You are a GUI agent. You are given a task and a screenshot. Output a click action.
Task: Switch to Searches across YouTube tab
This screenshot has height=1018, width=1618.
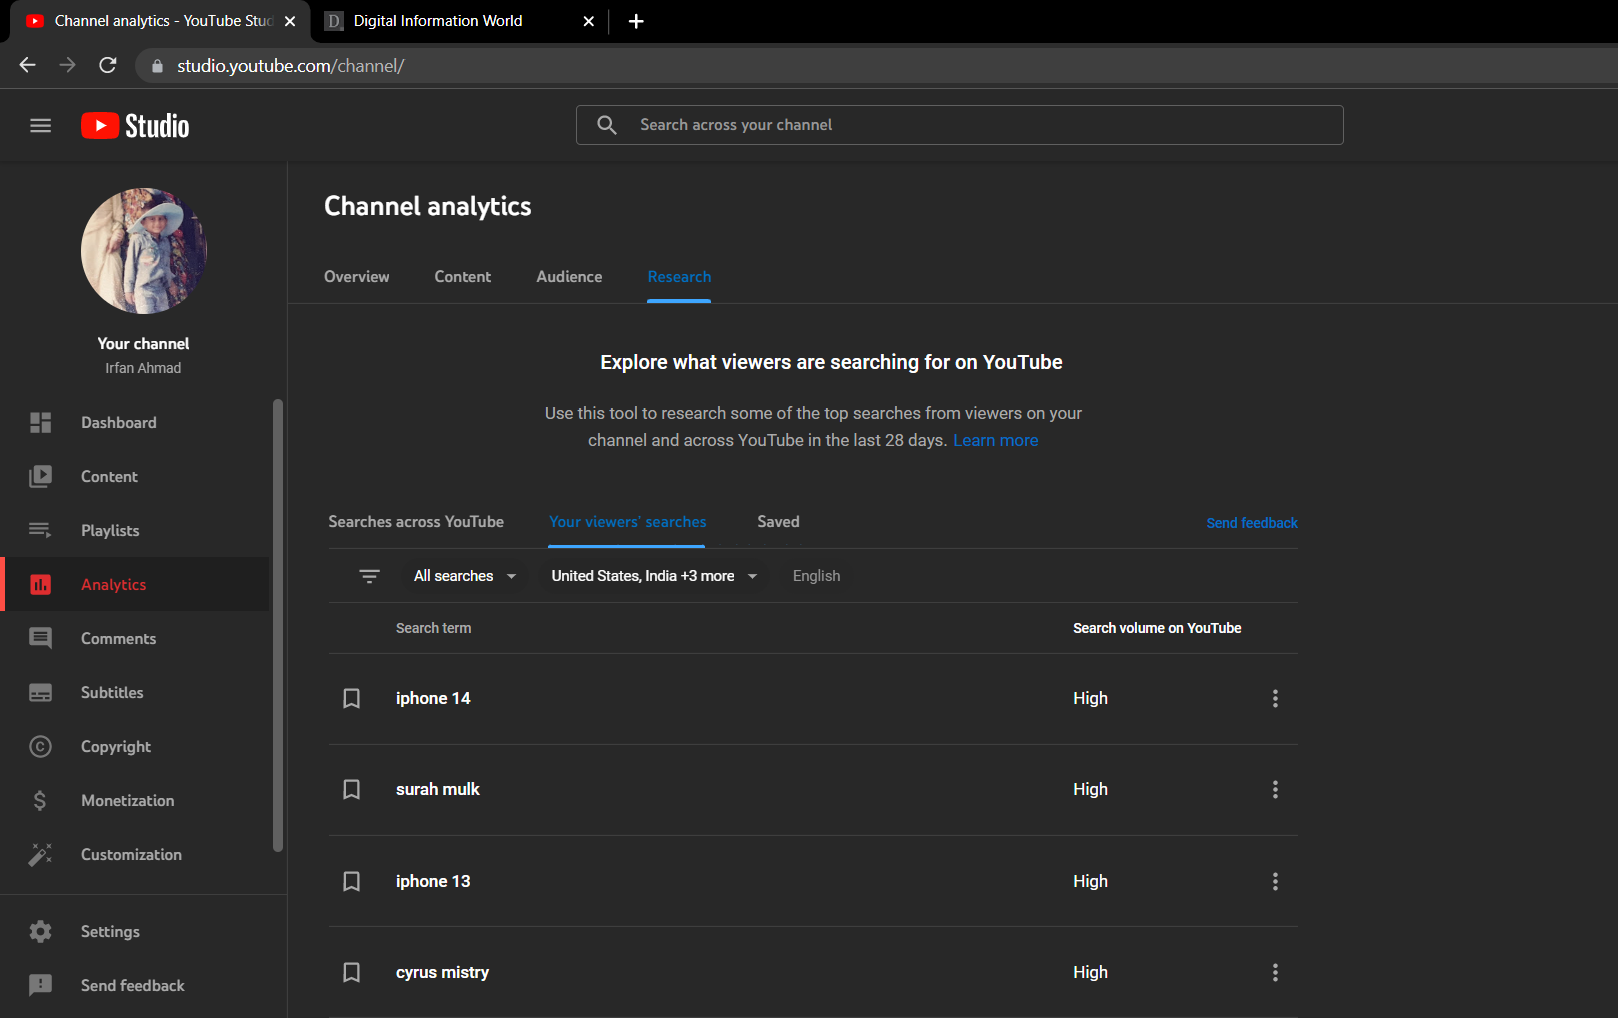tap(416, 522)
